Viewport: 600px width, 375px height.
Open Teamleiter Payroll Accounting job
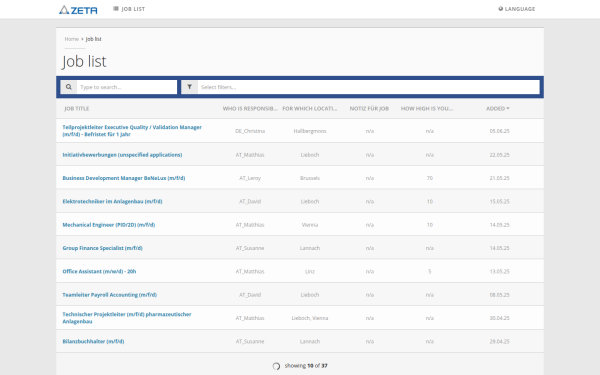click(x=110, y=295)
